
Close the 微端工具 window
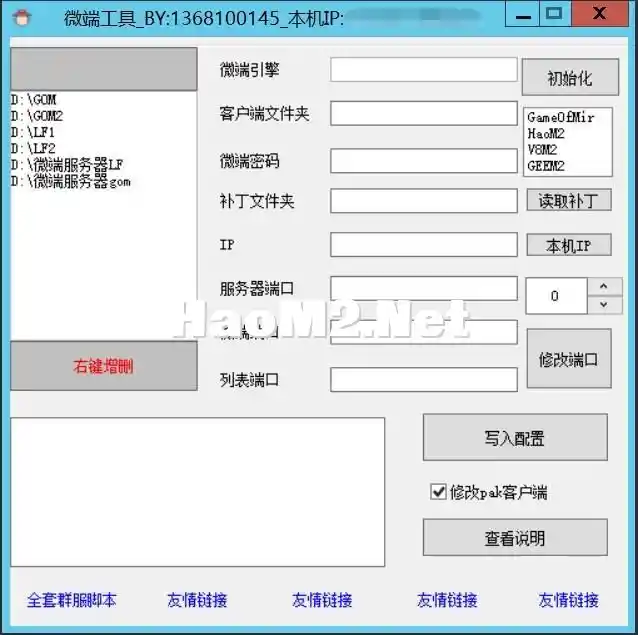coord(600,14)
